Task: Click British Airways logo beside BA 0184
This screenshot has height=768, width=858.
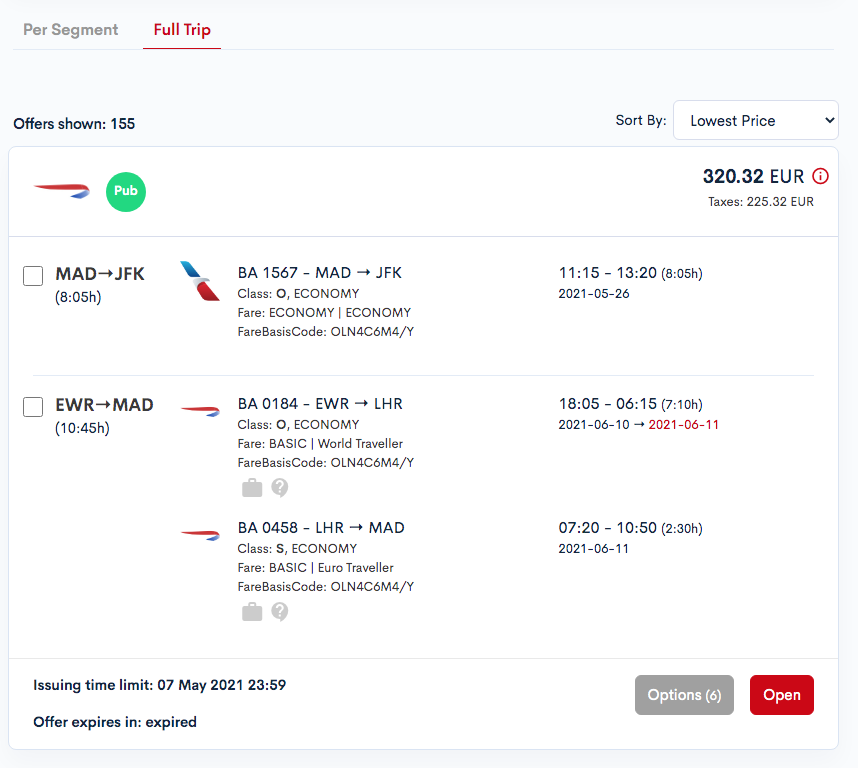Action: 200,411
